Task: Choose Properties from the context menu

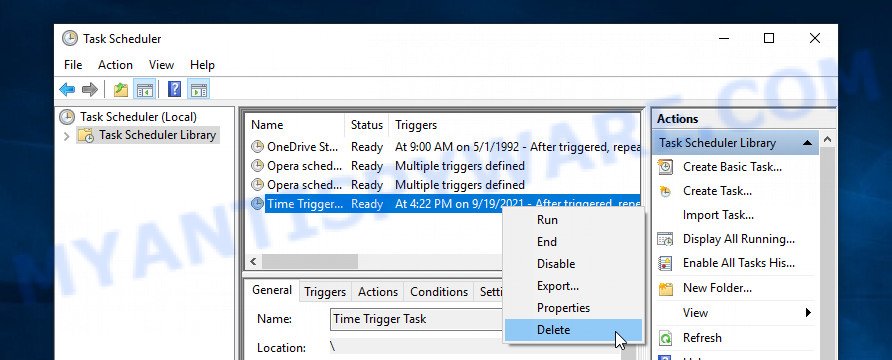Action: 573,308
